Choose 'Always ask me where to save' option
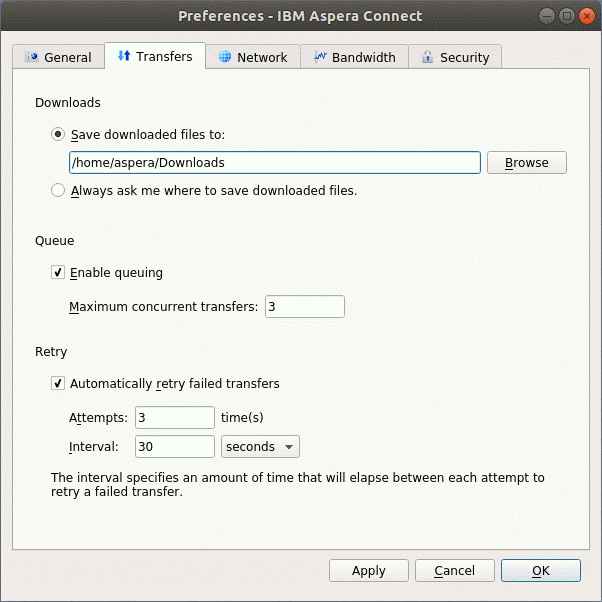Image resolution: width=602 pixels, height=602 pixels. coord(58,190)
